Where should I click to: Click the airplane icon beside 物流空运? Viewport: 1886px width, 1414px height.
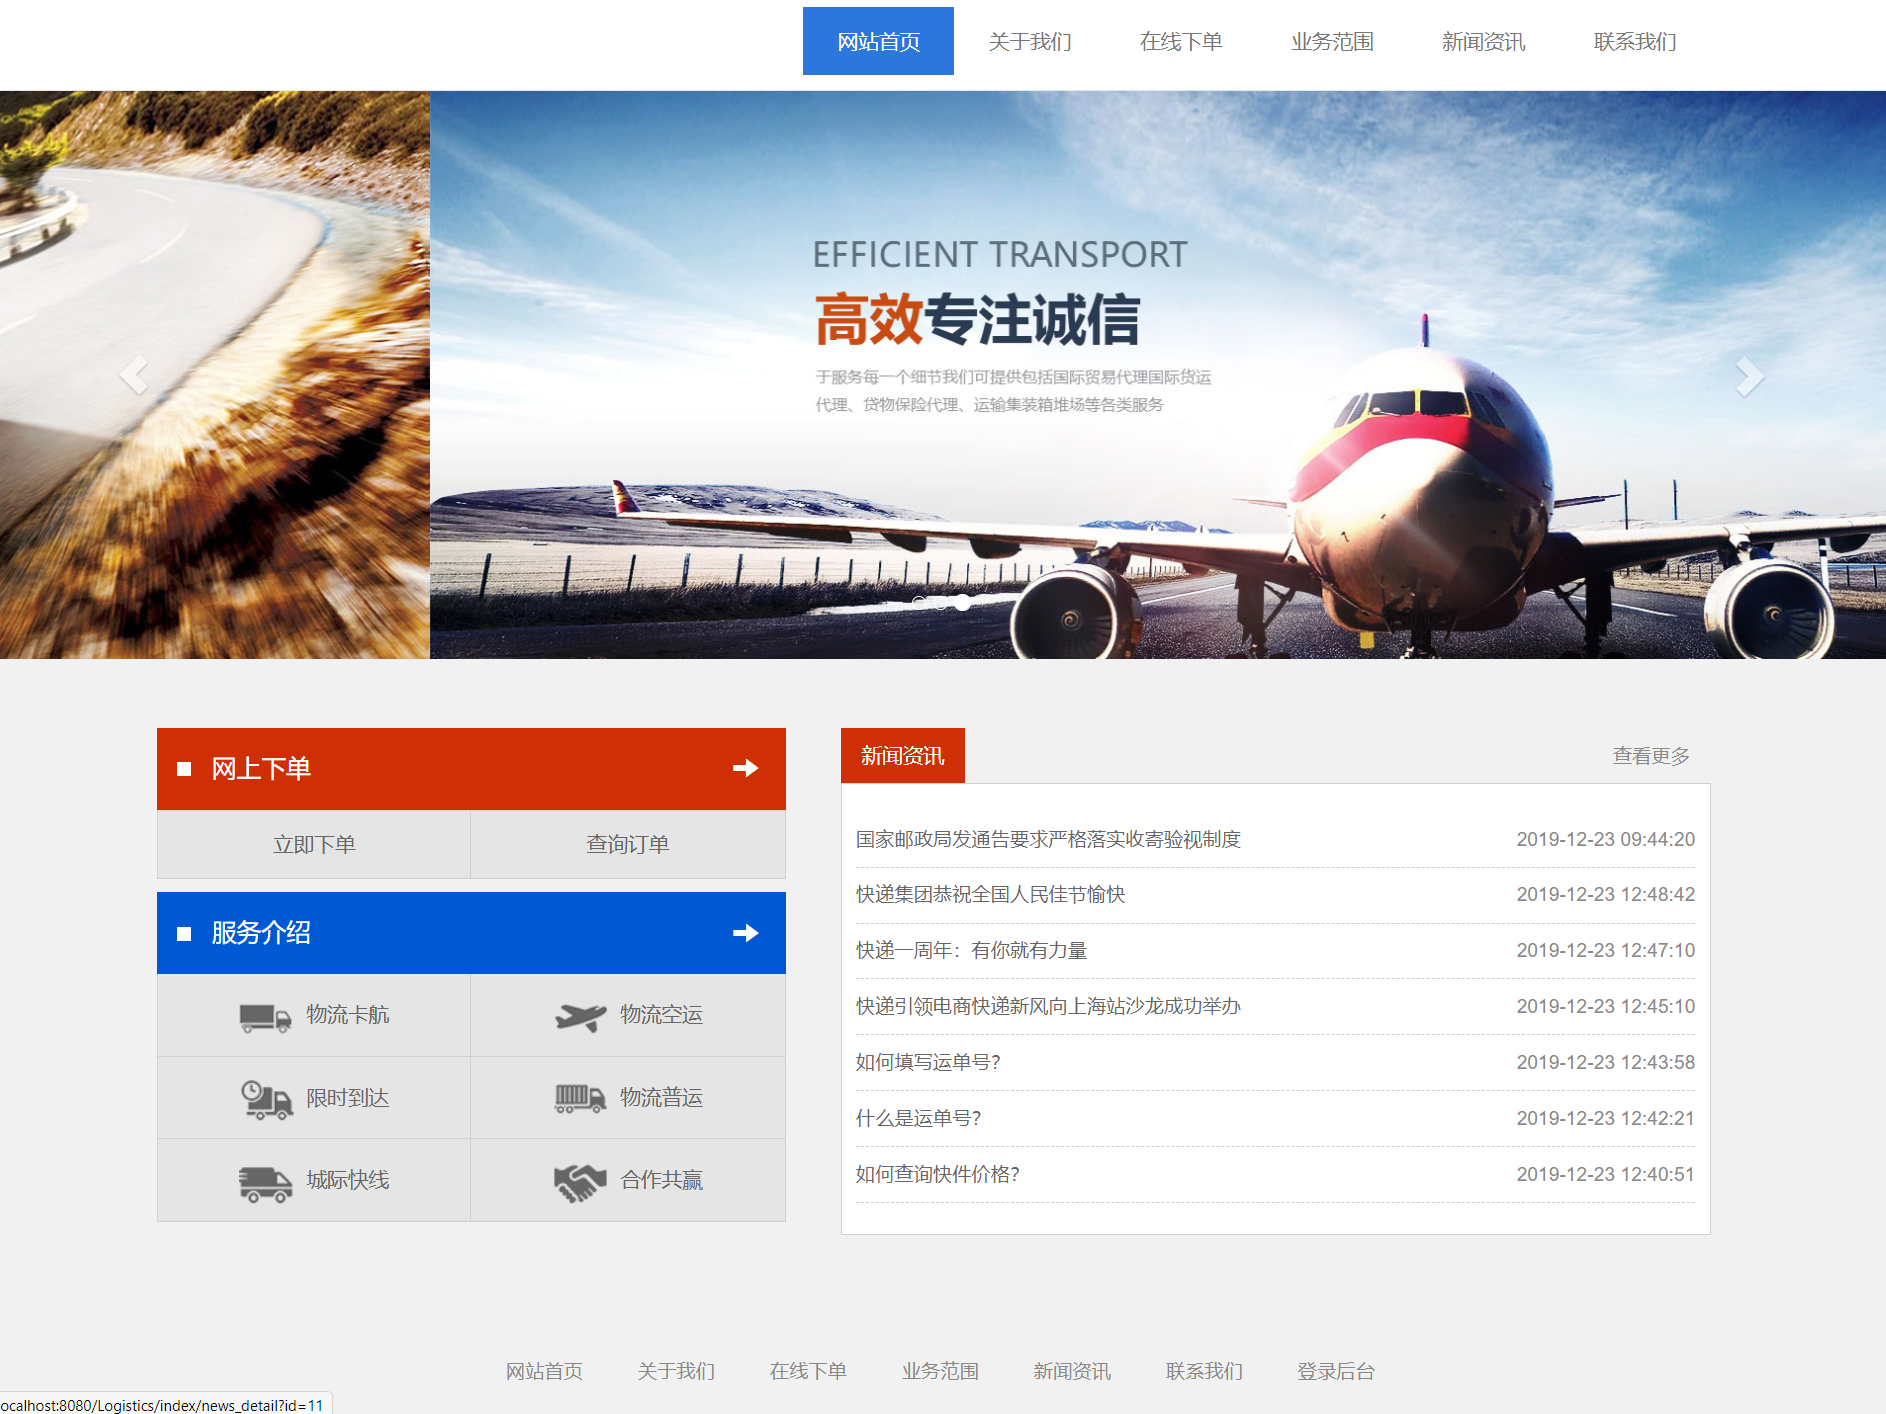[x=580, y=1017]
